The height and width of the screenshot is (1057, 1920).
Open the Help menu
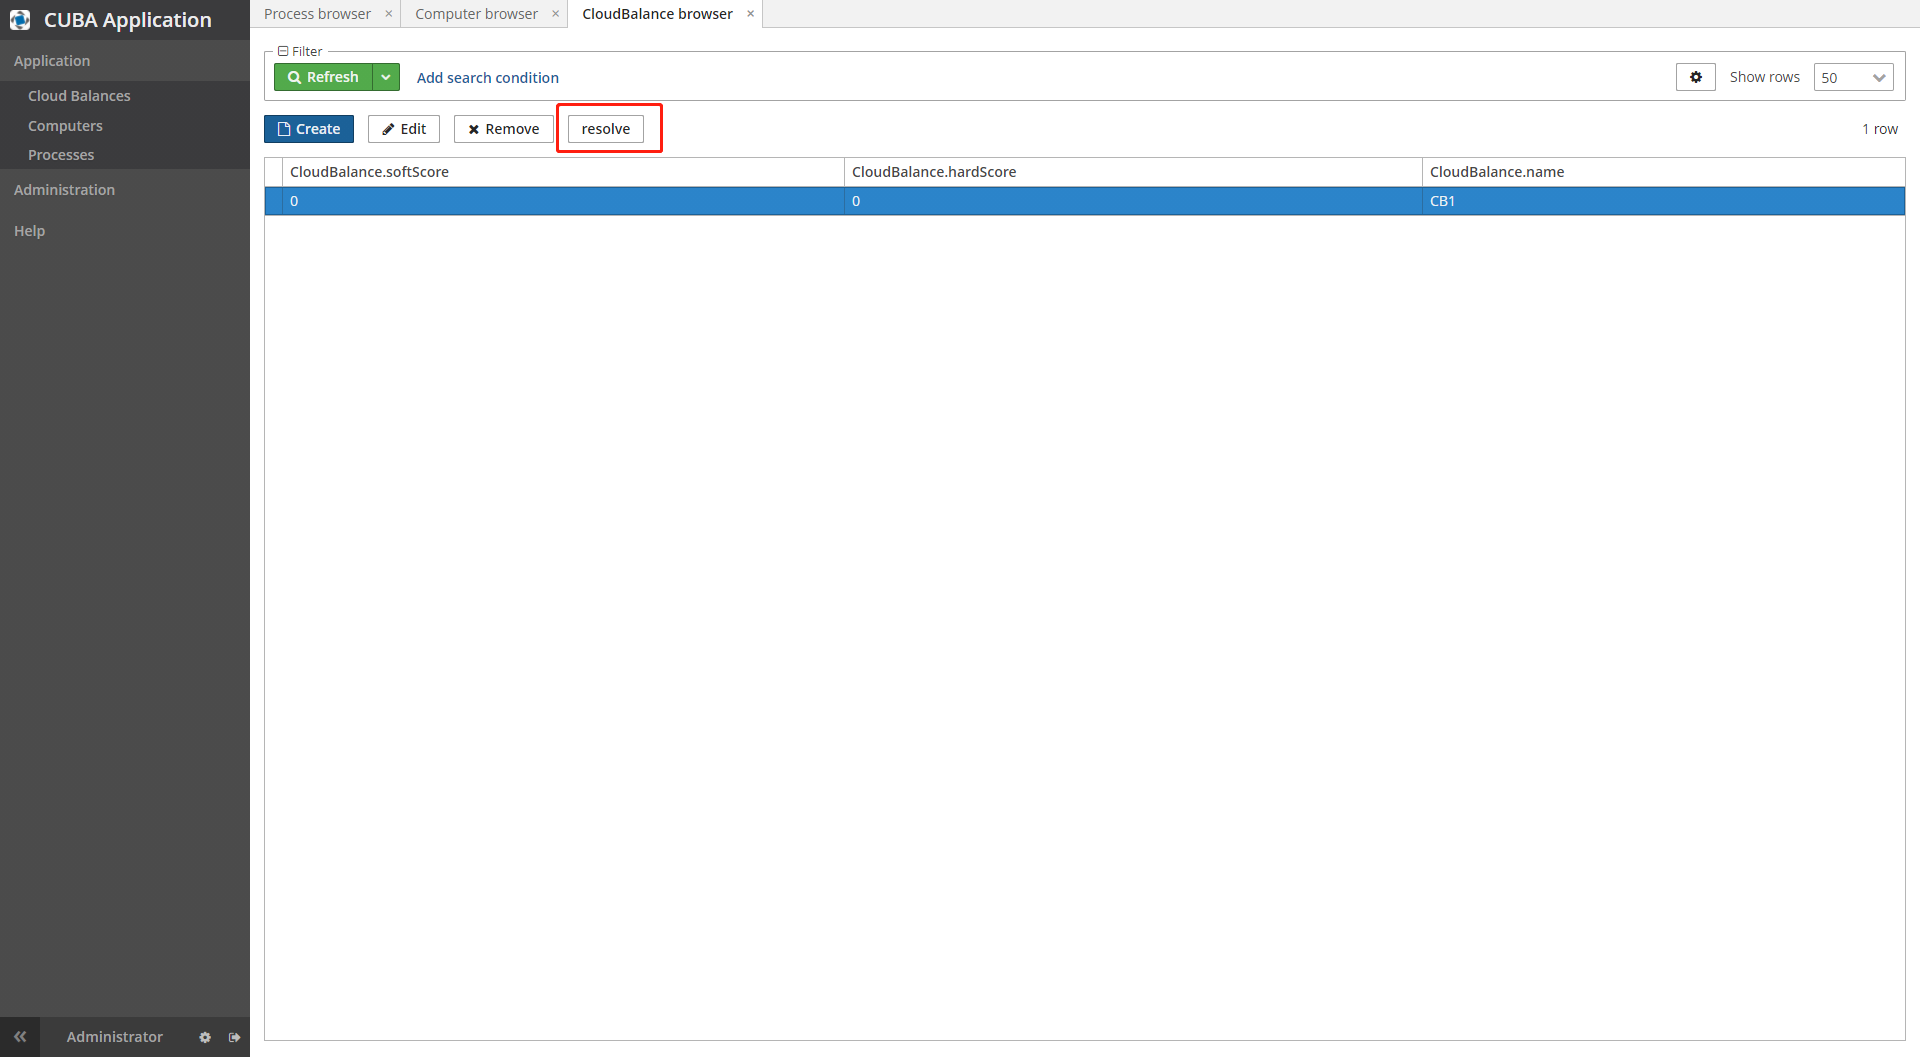tap(125, 231)
